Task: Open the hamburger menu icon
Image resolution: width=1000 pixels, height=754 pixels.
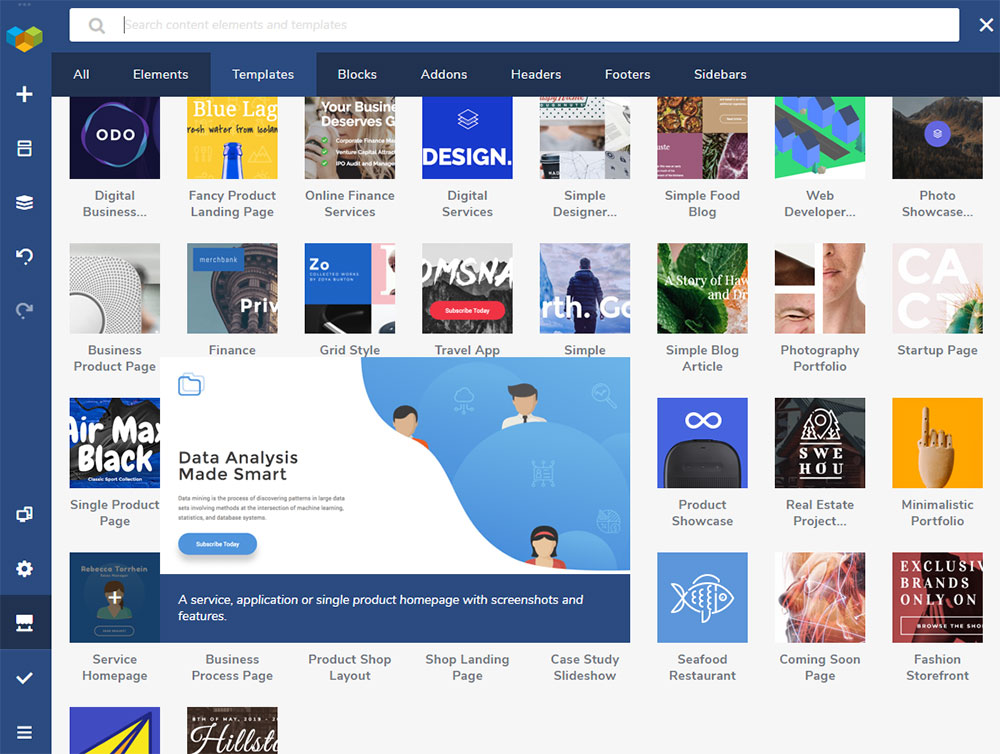Action: (x=24, y=732)
